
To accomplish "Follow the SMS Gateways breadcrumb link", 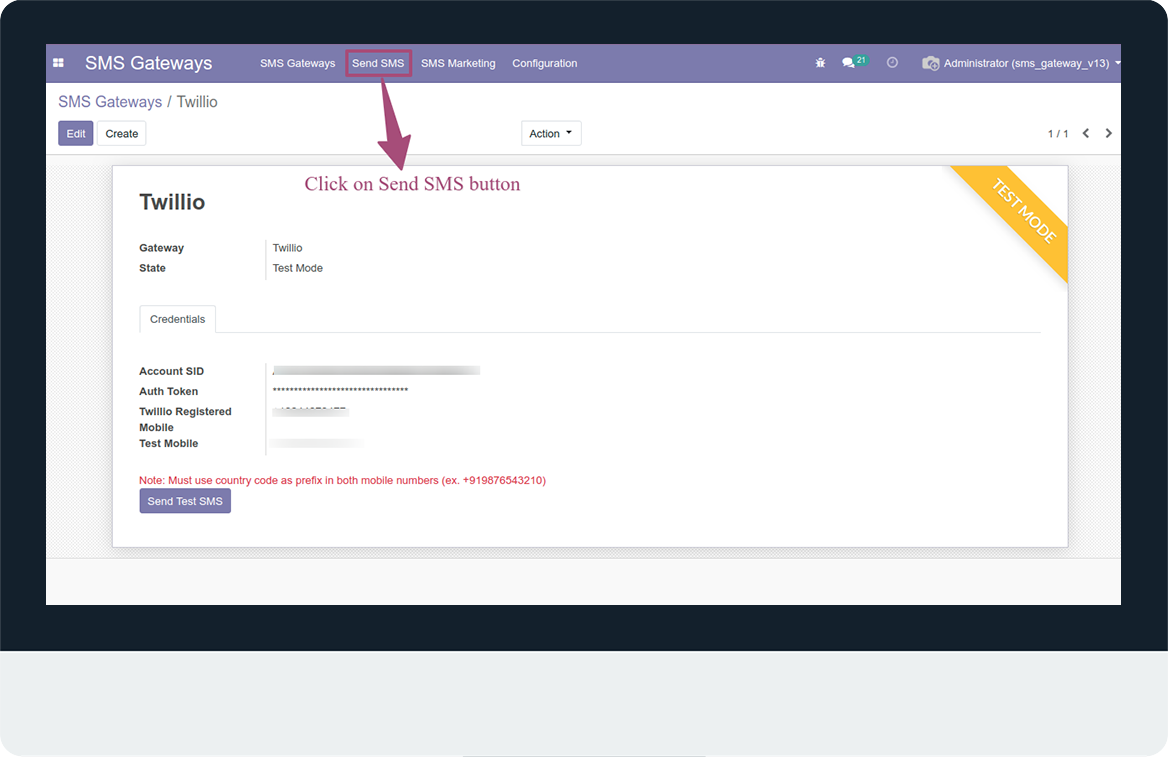I will tap(110, 102).
